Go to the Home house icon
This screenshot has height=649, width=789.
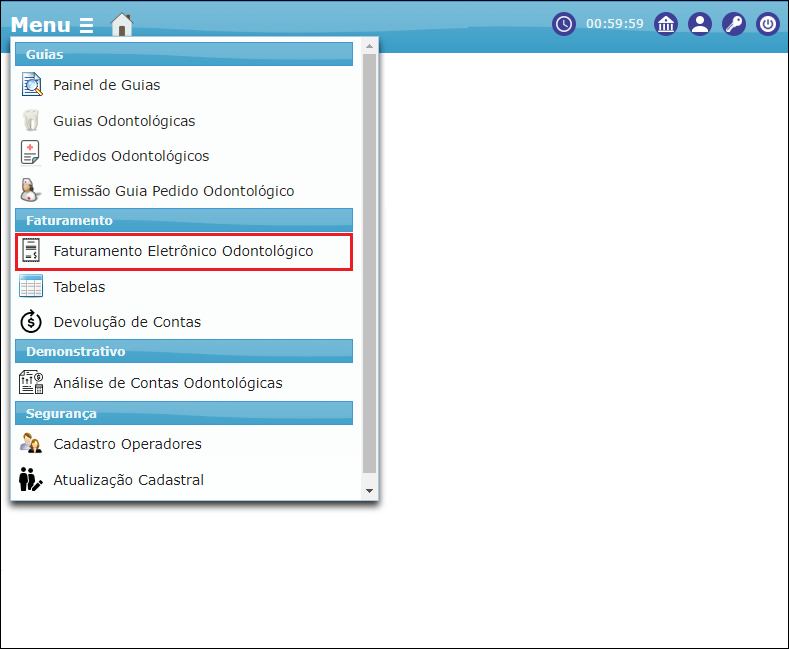coord(122,24)
